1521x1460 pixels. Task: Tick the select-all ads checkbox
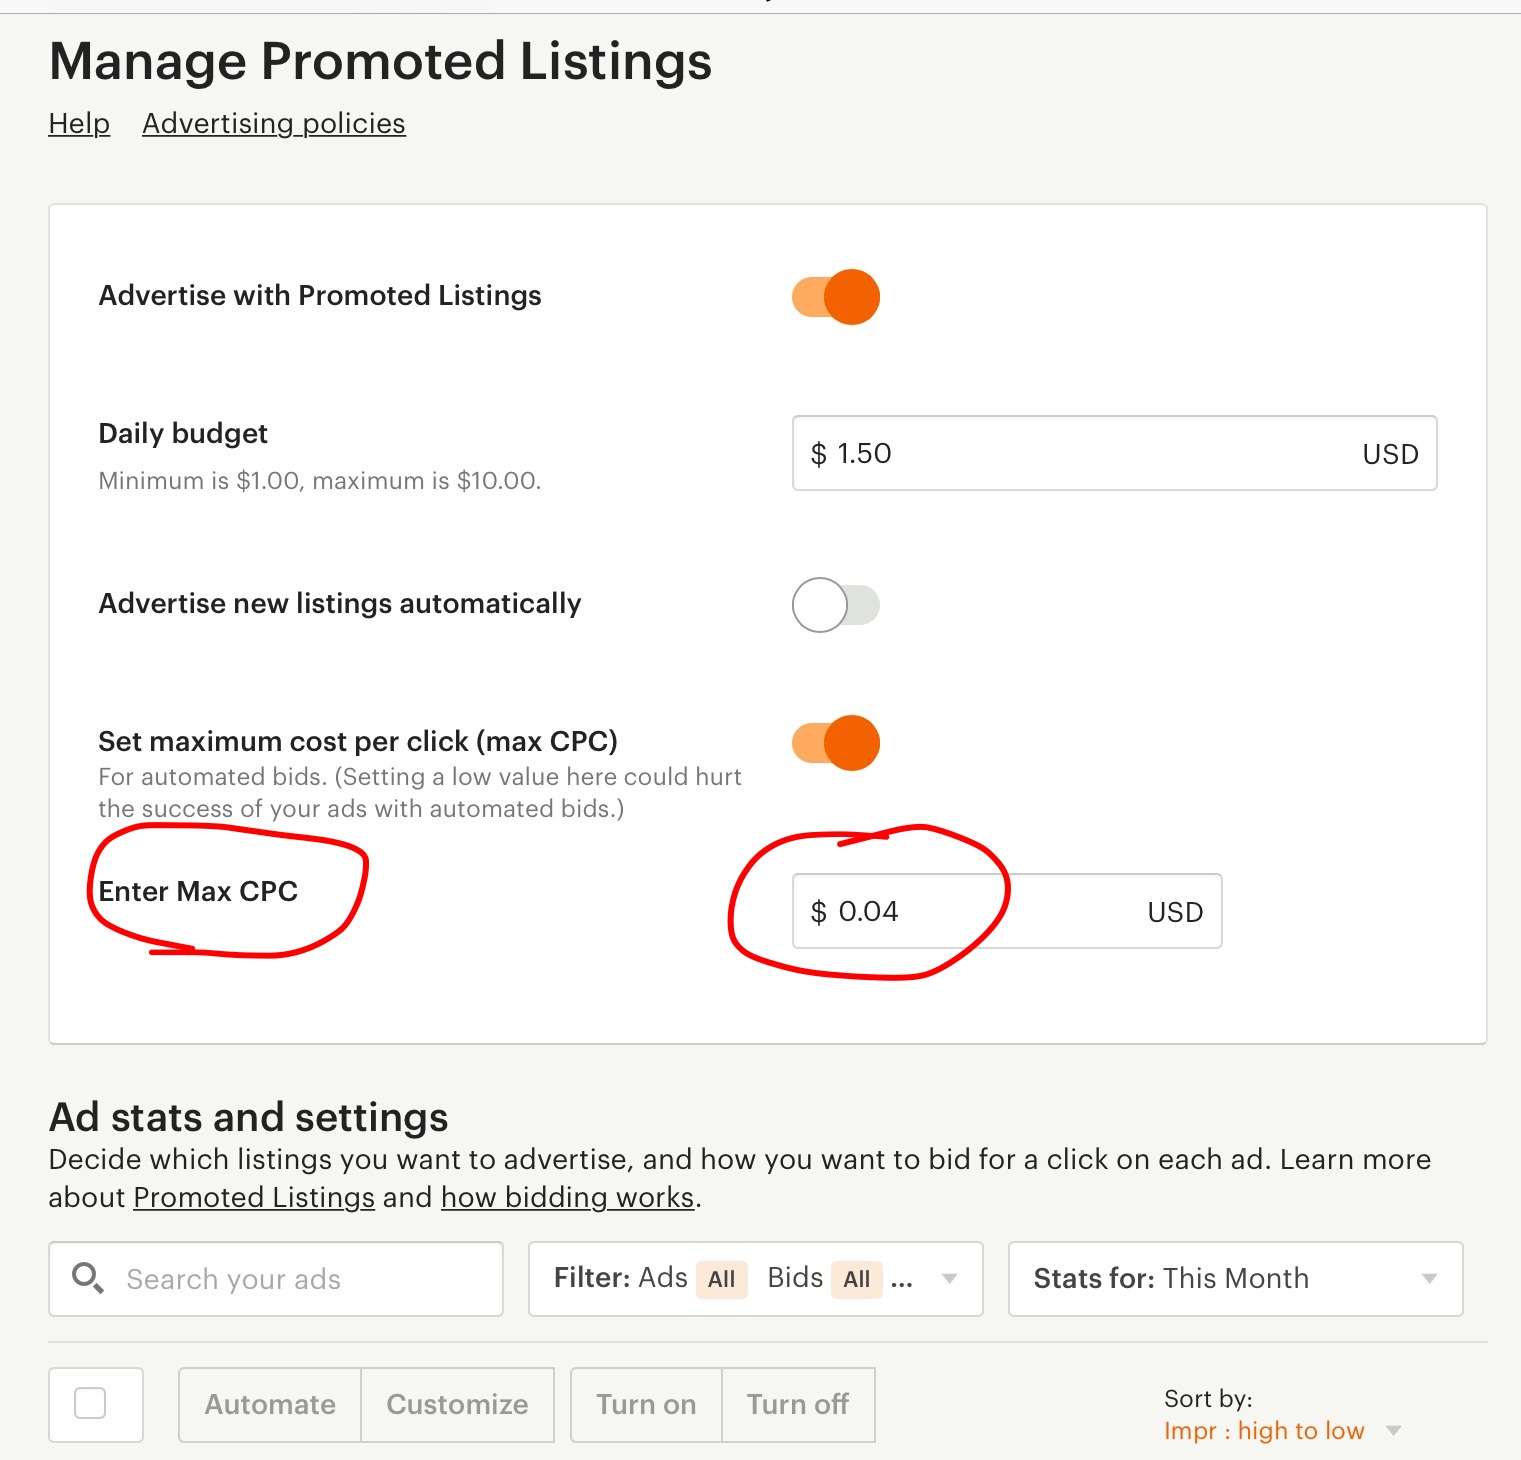pos(90,1403)
